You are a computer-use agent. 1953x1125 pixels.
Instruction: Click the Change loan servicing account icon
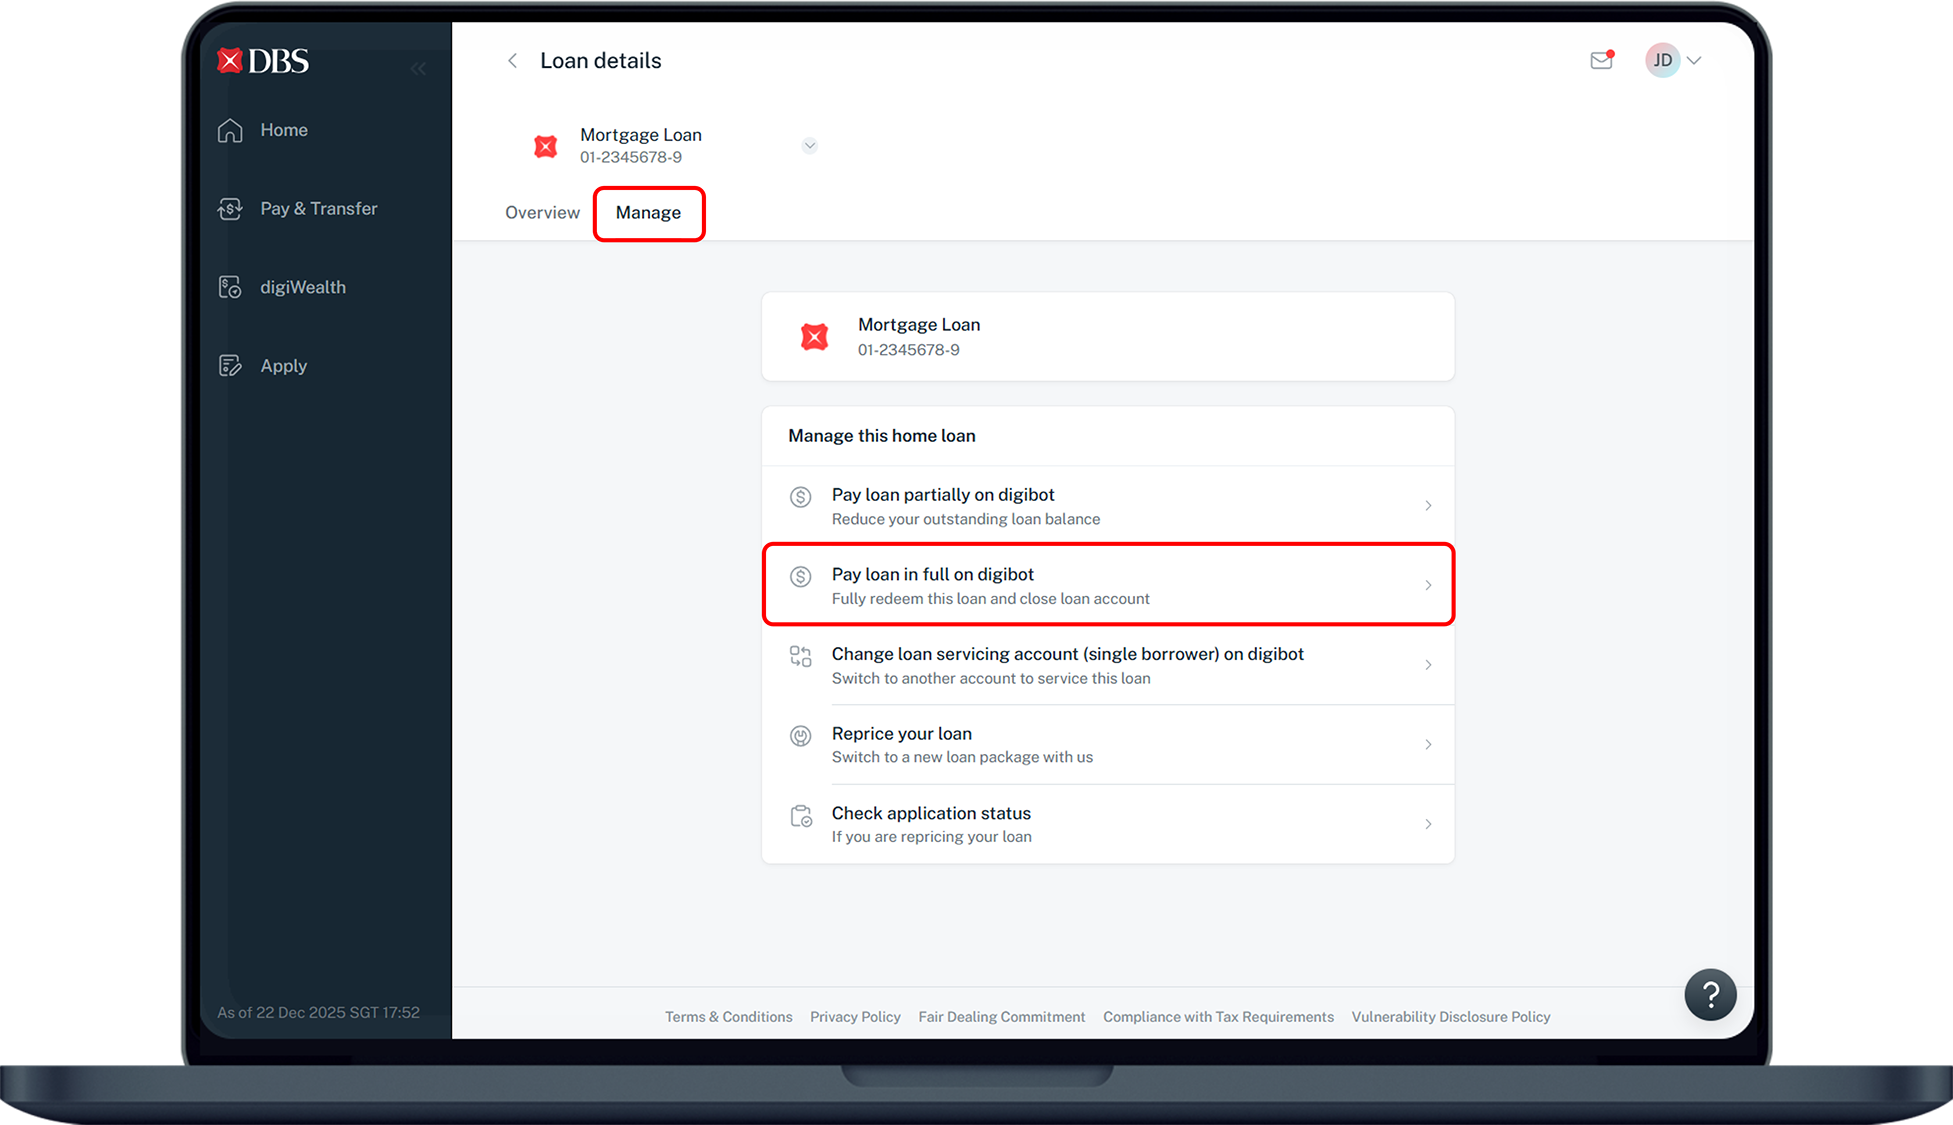[x=801, y=656]
